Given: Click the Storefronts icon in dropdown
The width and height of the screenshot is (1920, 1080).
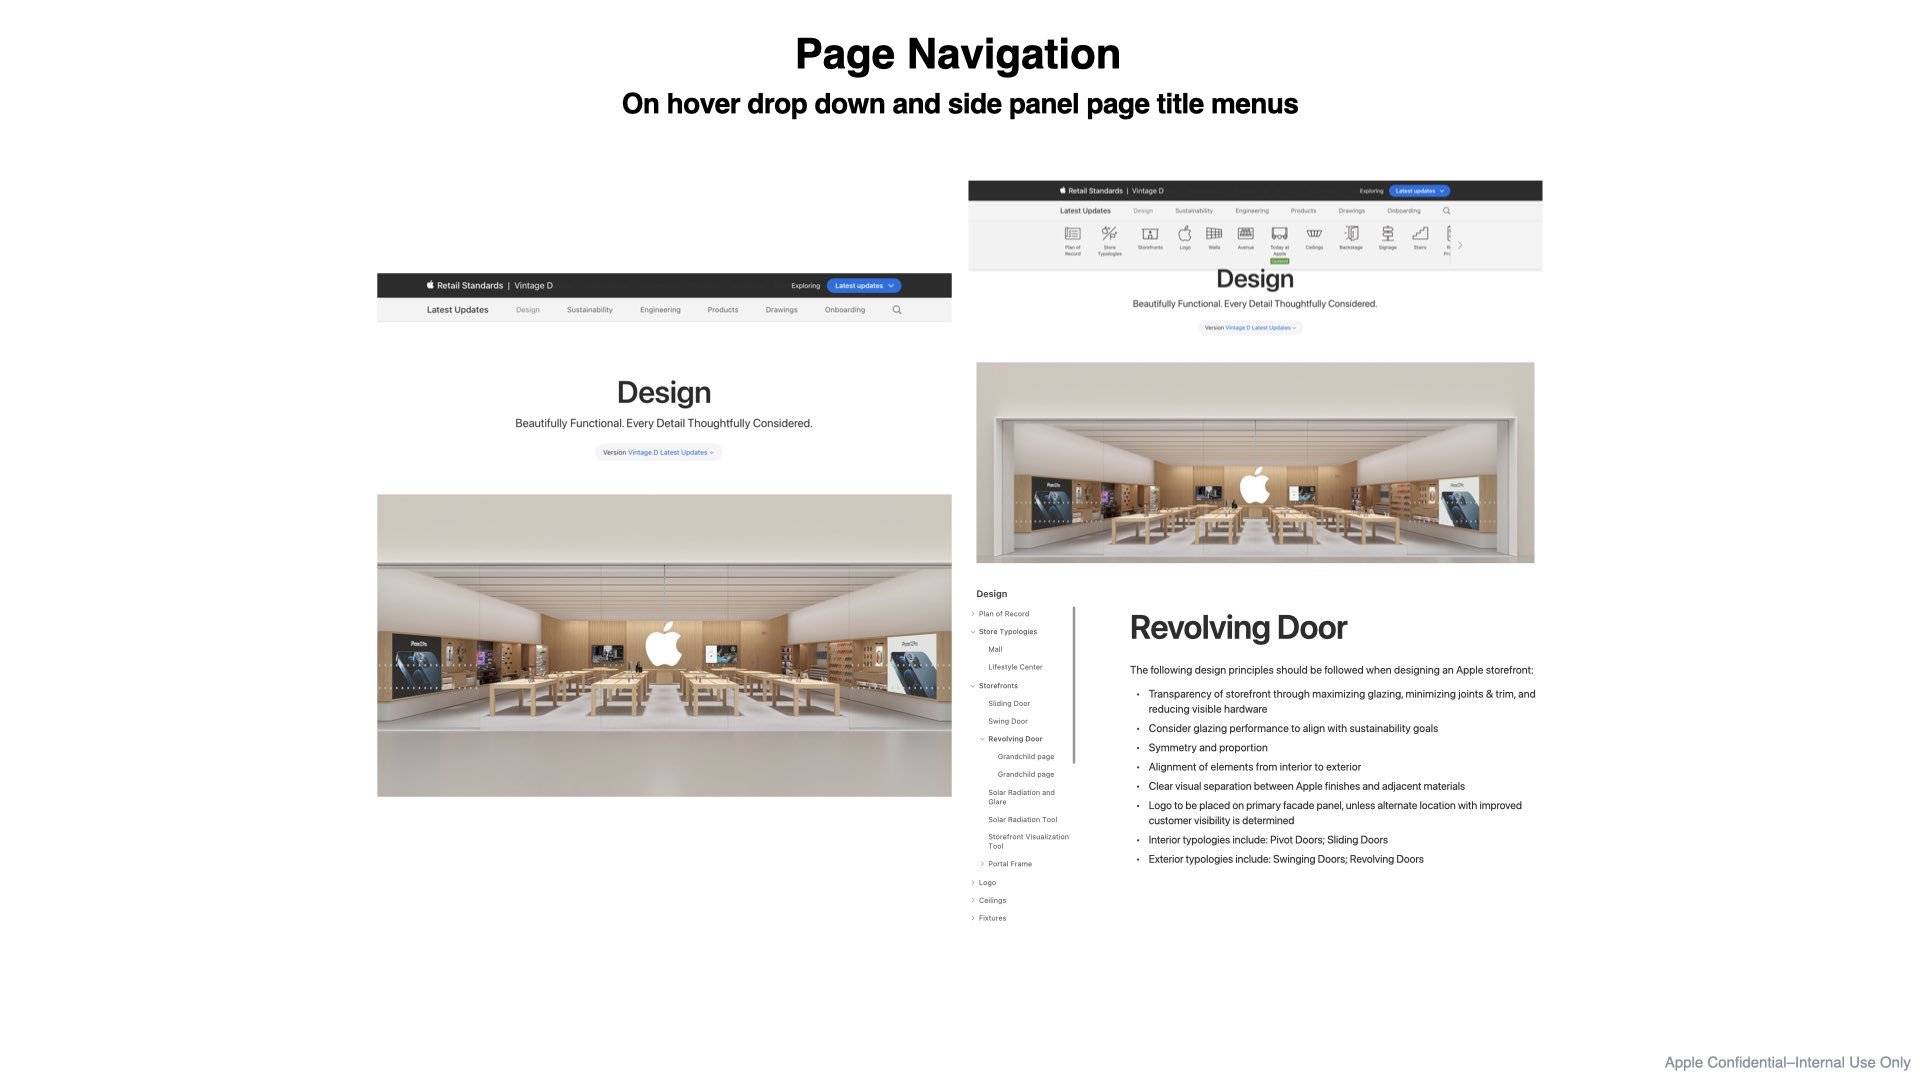Looking at the screenshot, I should tap(1150, 236).
